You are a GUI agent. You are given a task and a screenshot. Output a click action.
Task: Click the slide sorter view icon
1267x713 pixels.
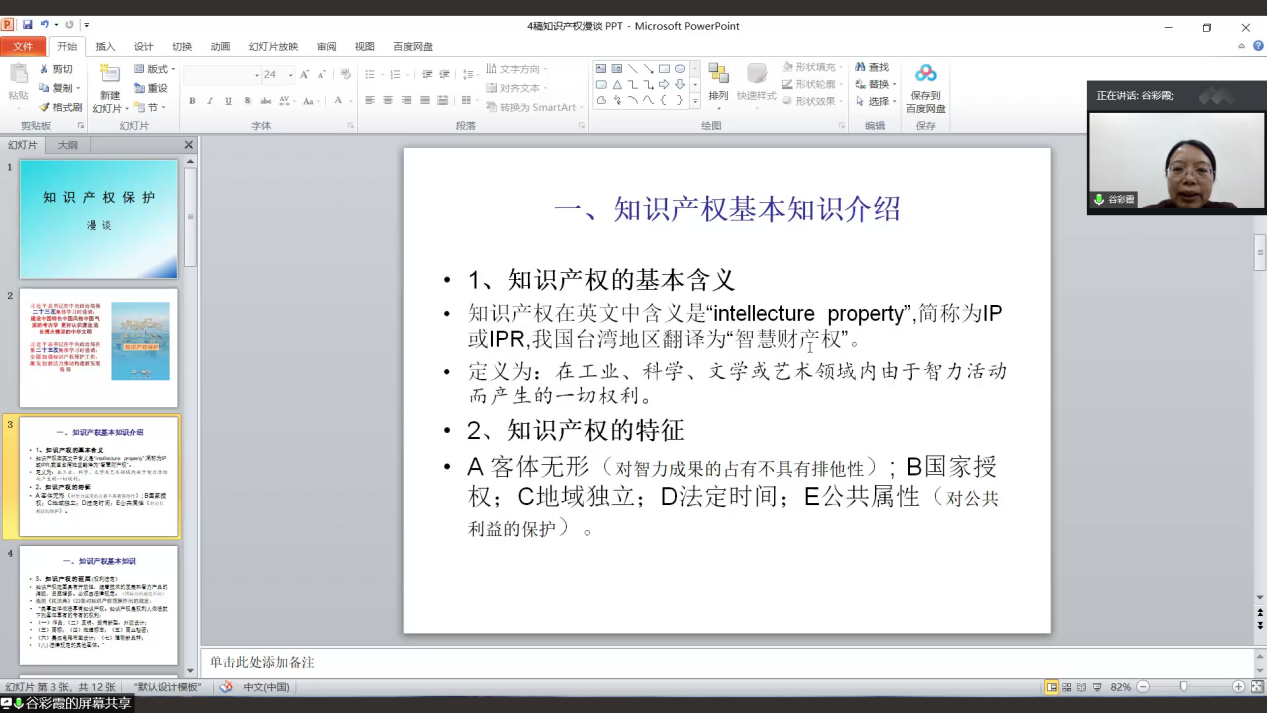tap(1067, 687)
